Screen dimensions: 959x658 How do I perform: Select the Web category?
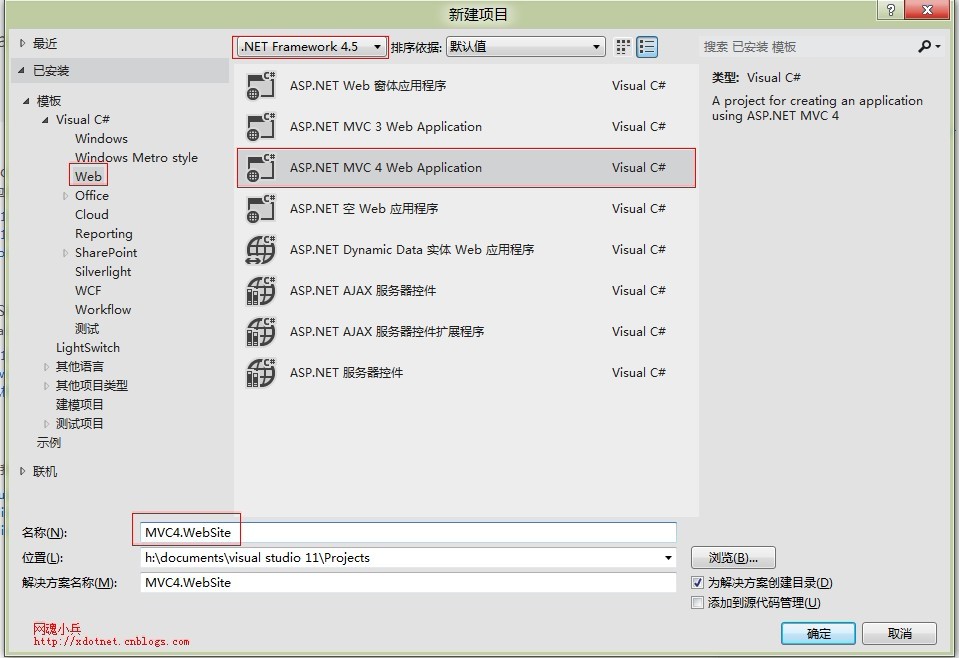88,177
